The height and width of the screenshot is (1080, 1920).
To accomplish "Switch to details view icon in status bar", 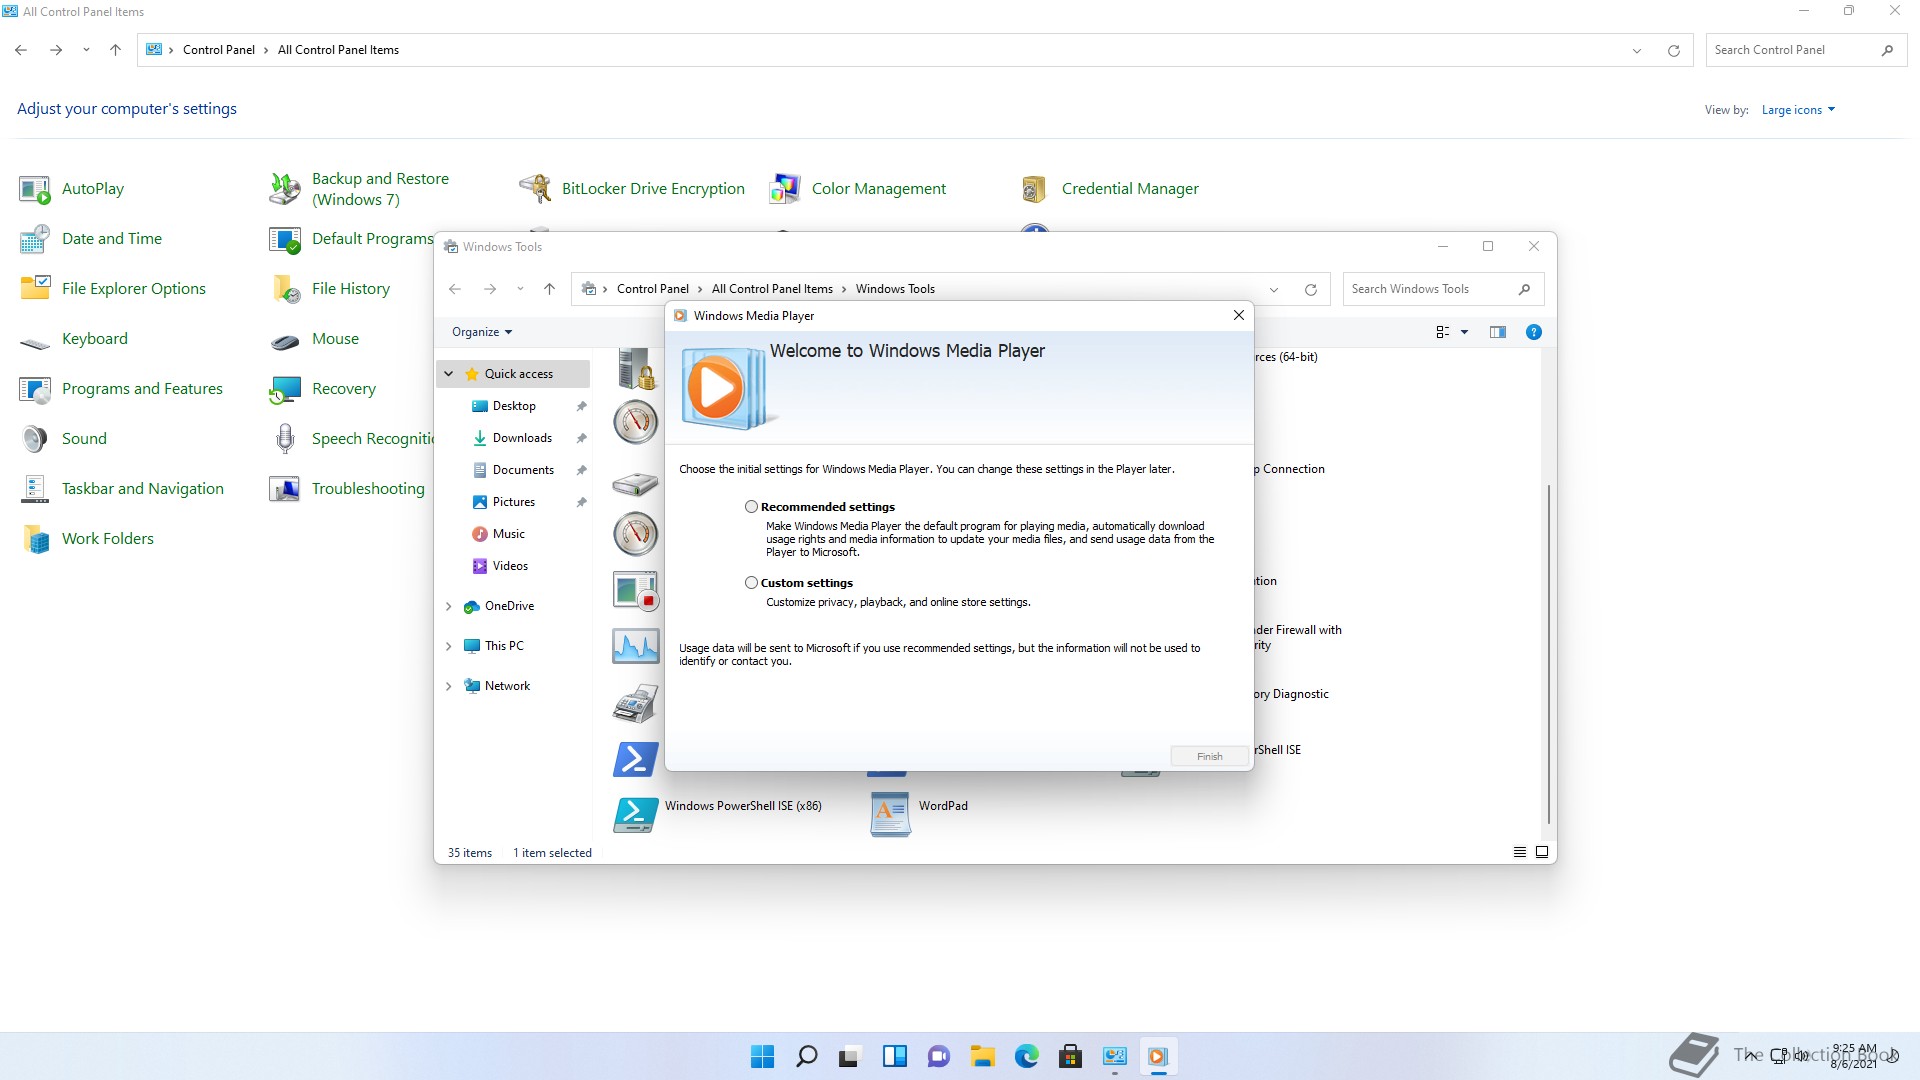I will [x=1519, y=852].
